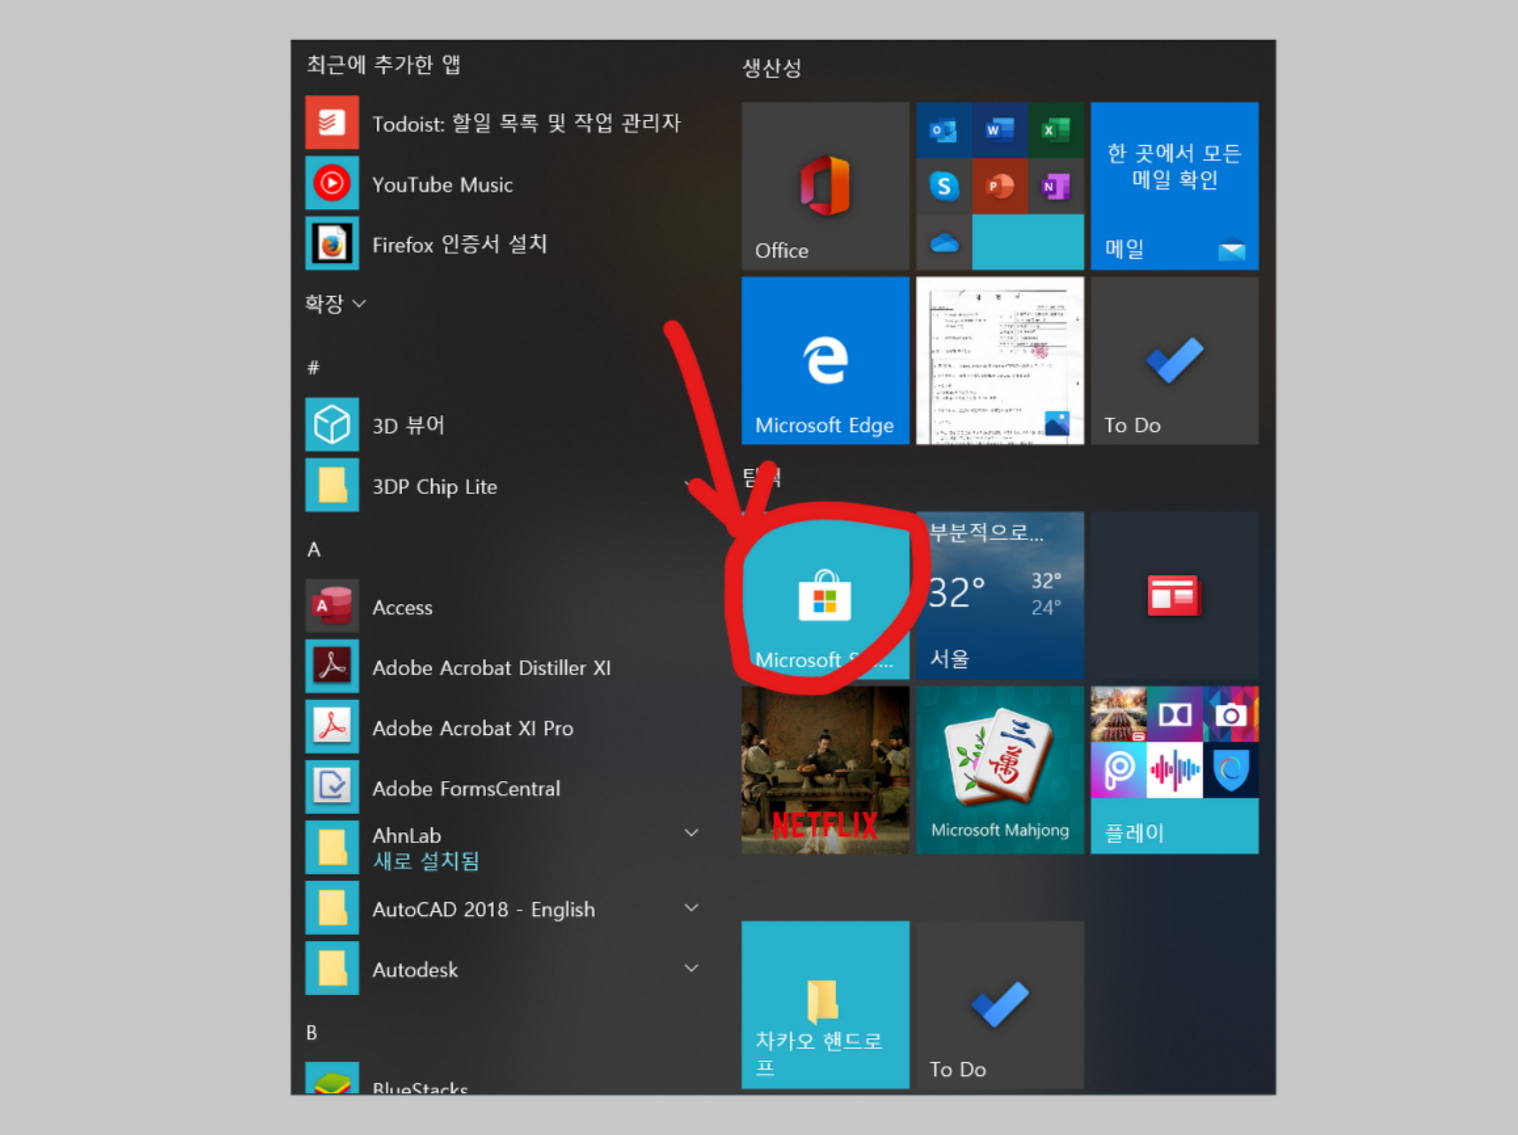Expand the Autodesk folder chevron
The width and height of the screenshot is (1518, 1135).
[x=691, y=968]
